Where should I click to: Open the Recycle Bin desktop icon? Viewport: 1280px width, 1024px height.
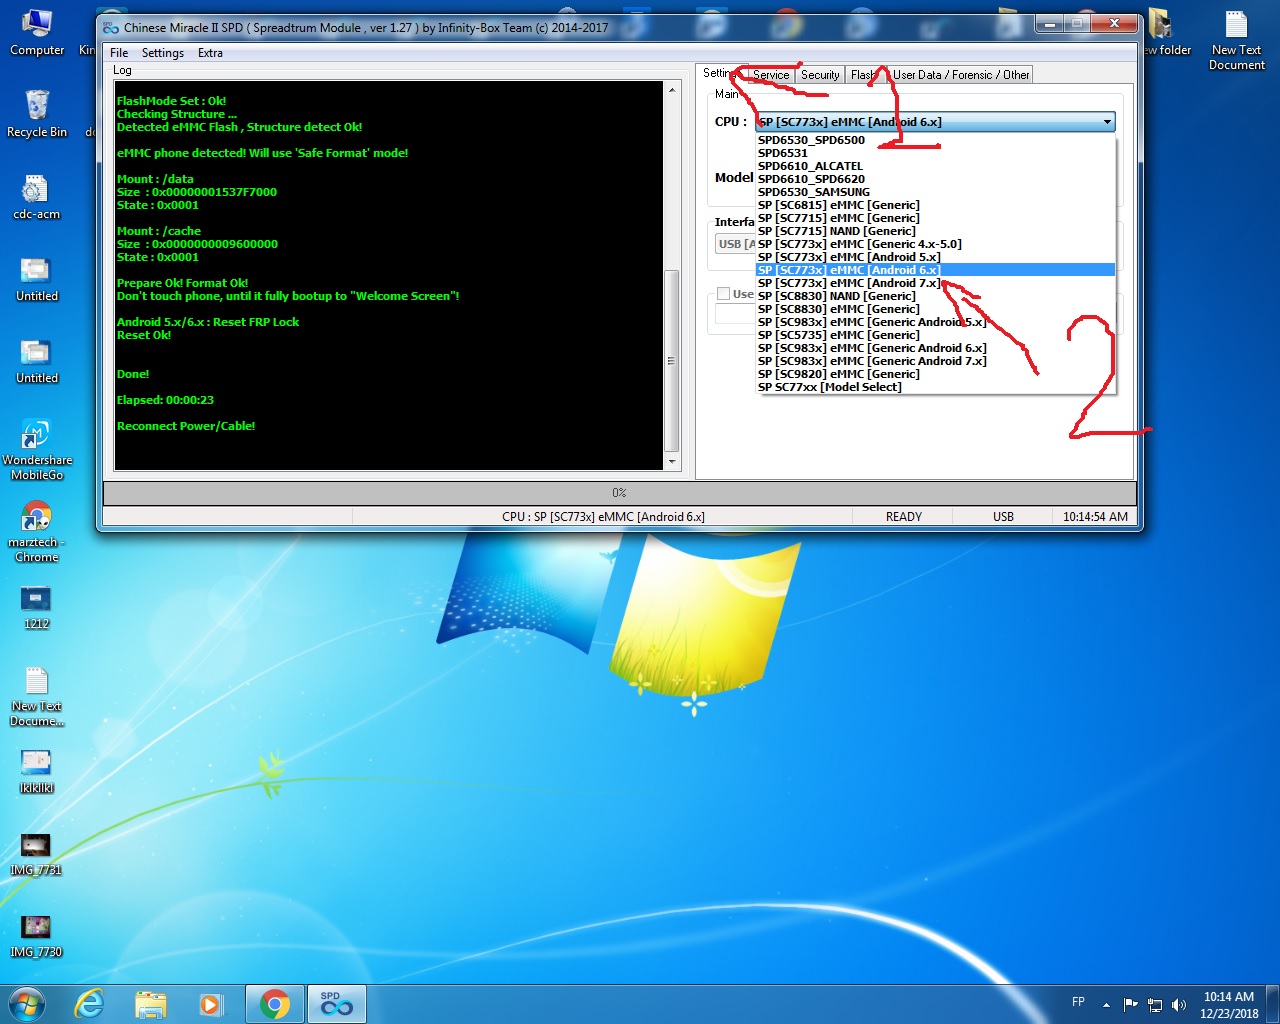click(36, 113)
